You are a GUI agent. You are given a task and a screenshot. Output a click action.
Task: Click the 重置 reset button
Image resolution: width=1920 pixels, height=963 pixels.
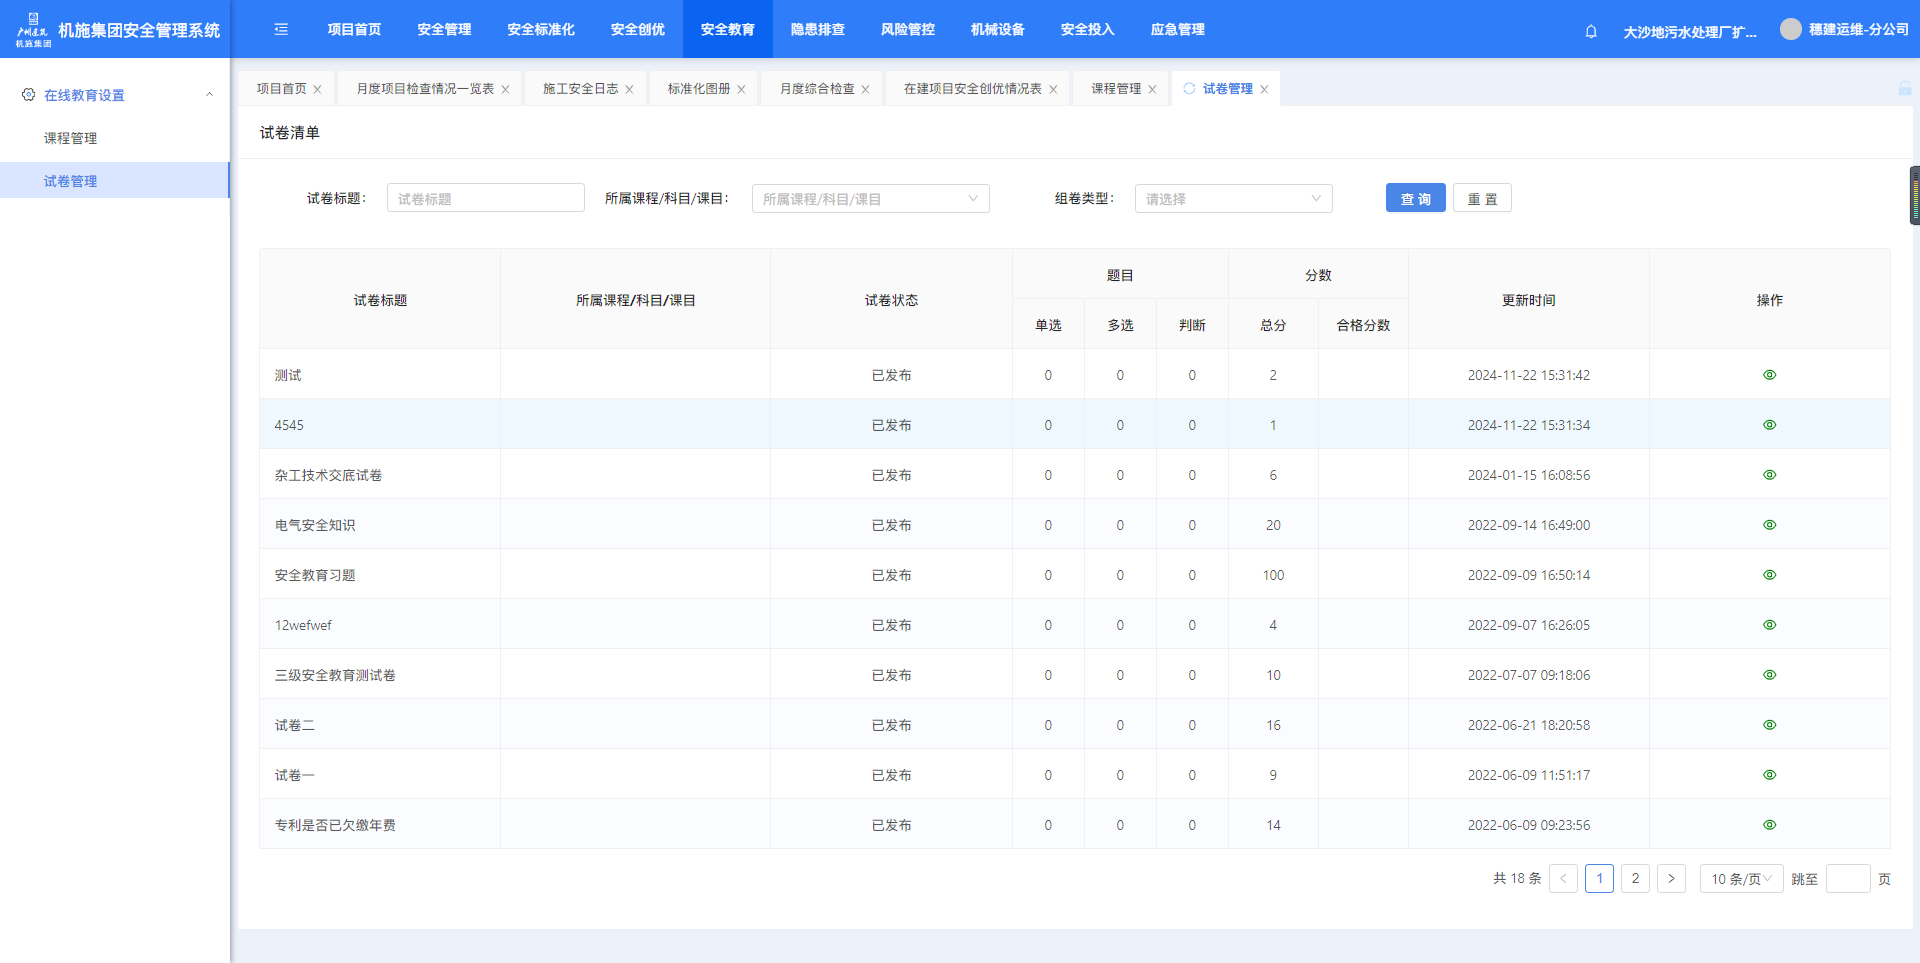pyautogui.click(x=1481, y=199)
